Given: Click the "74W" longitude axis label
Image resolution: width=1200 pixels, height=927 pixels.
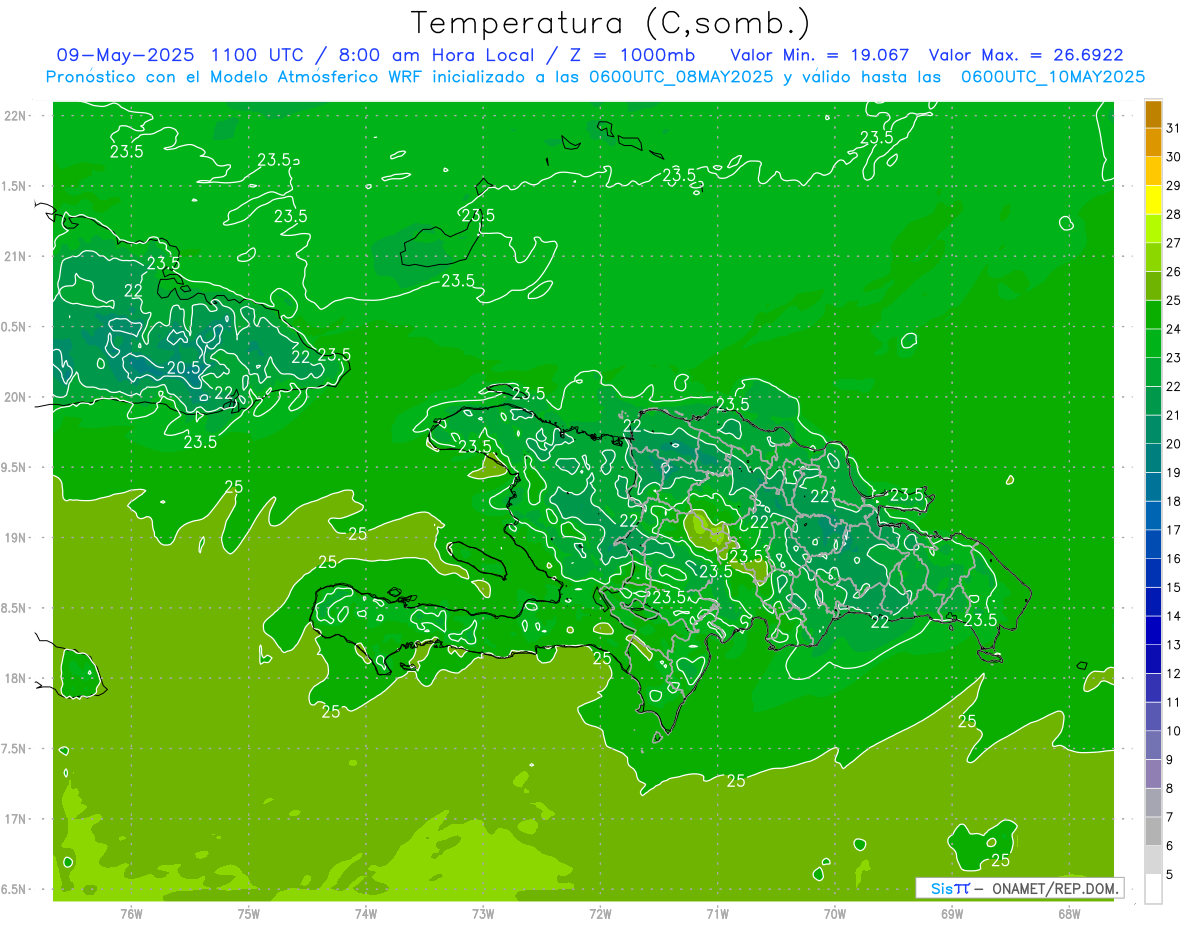Looking at the screenshot, I should point(365,913).
